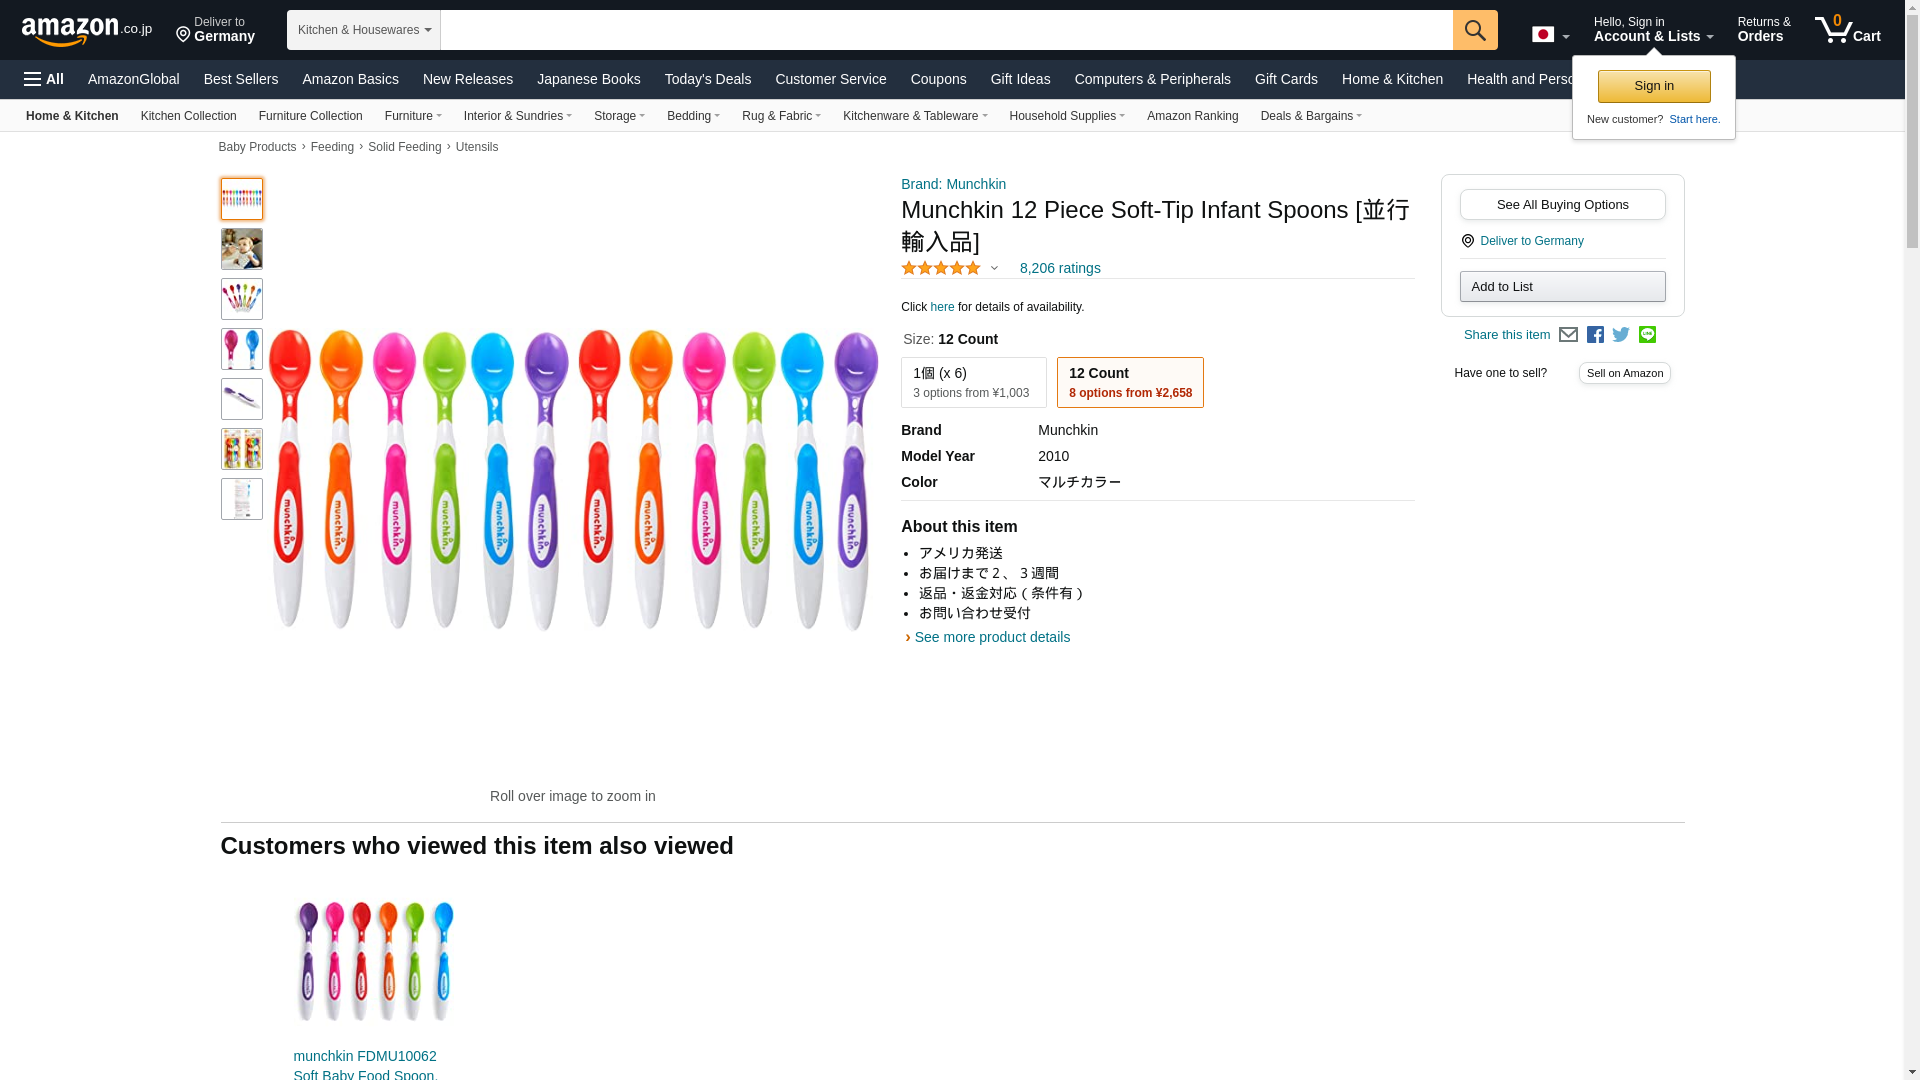Expand the Kitchen & Housewares search category dropdown

click(364, 30)
